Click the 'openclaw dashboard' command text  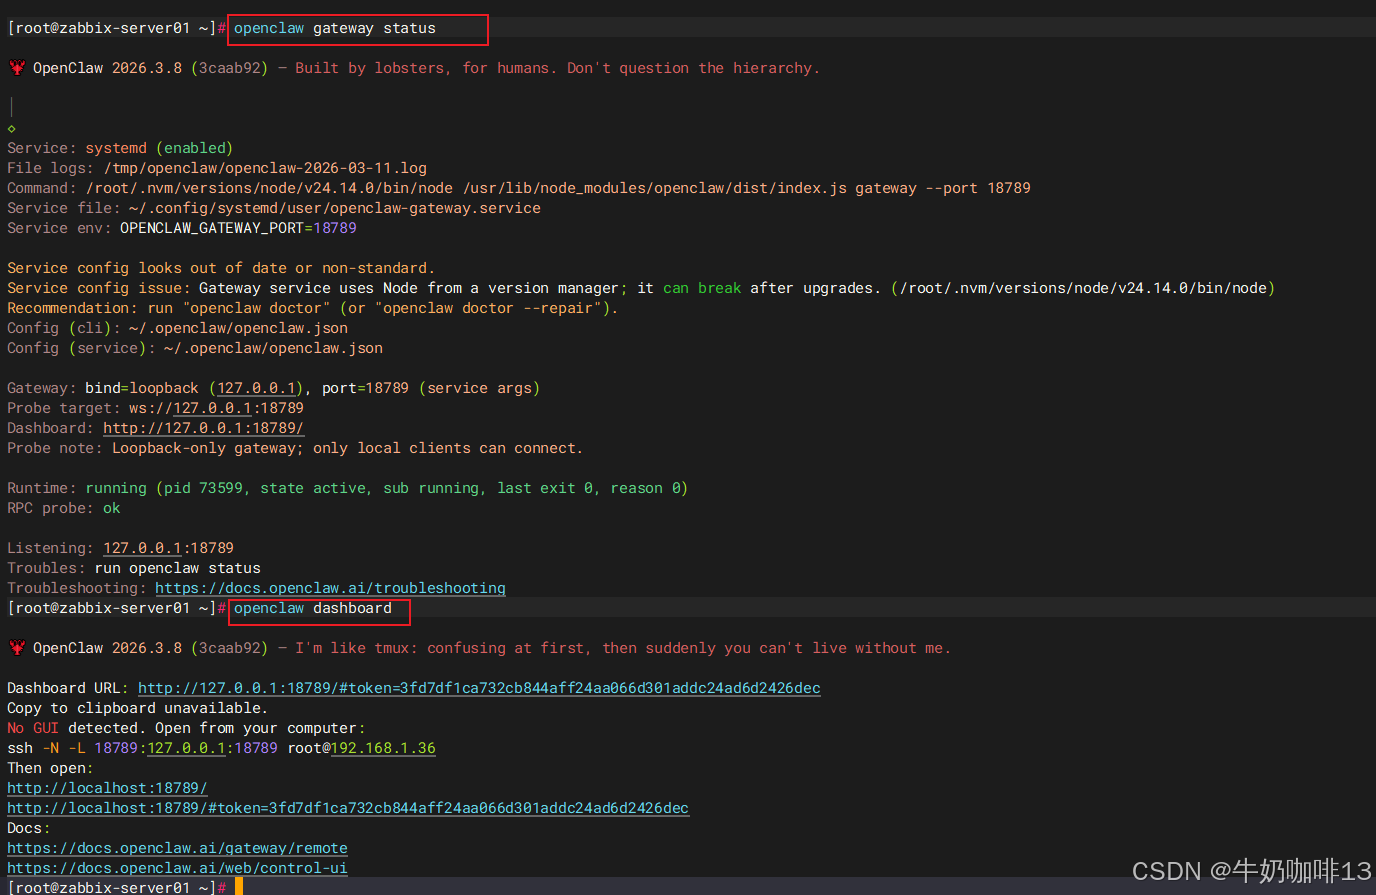313,608
